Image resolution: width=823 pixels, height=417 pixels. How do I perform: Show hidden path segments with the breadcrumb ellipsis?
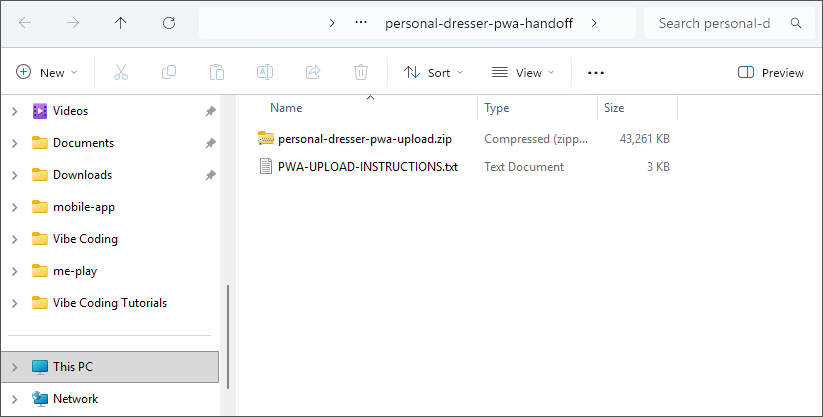coord(361,23)
